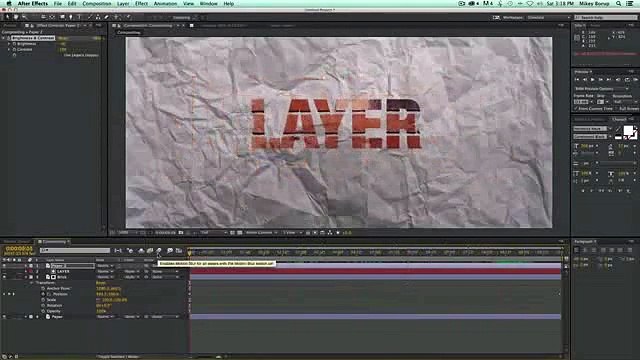Open the Window menu
The height and width of the screenshot is (360, 640).
[208, 4]
